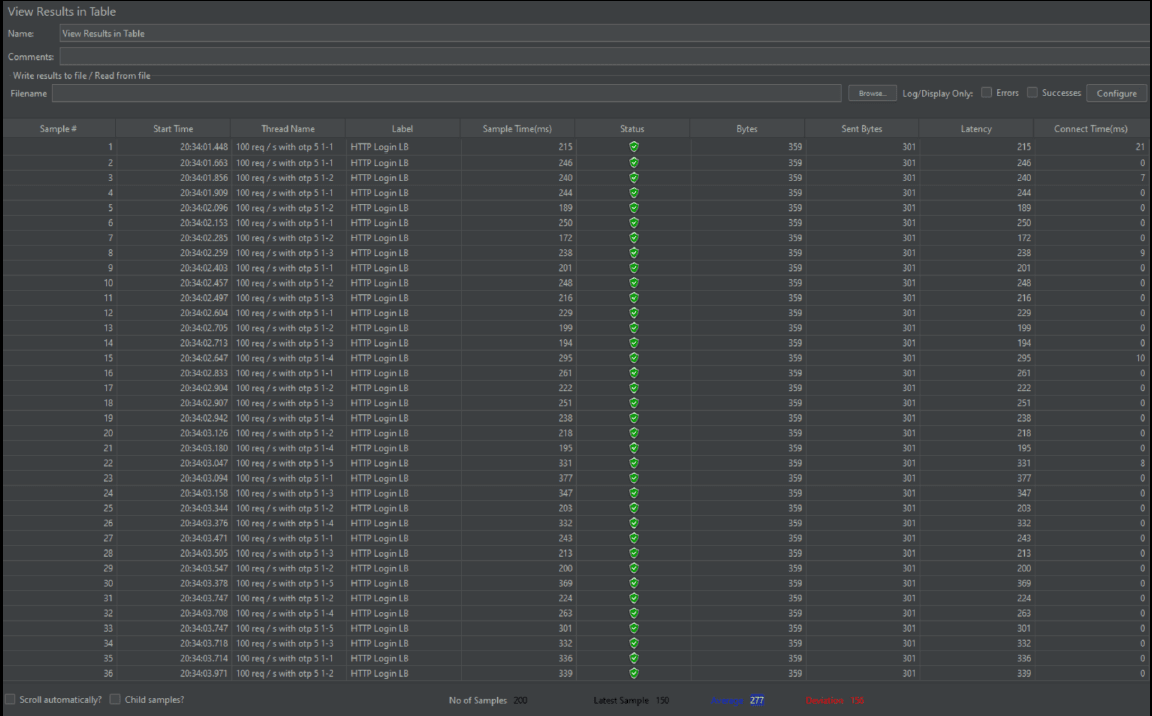Screen dimensions: 1152x716
Task: Click the status shield icon for sample 8
Action: click(633, 253)
